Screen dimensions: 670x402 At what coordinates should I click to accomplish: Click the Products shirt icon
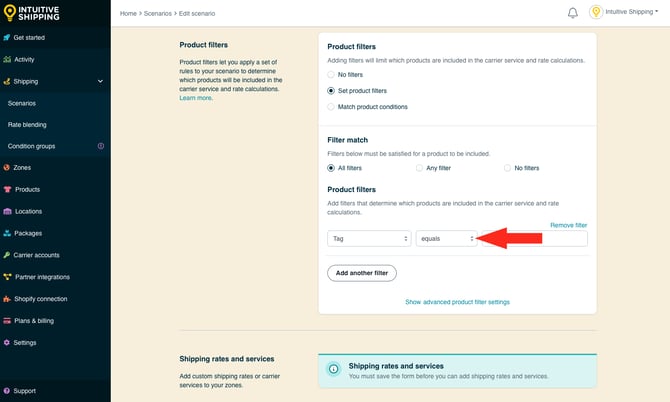(8, 189)
